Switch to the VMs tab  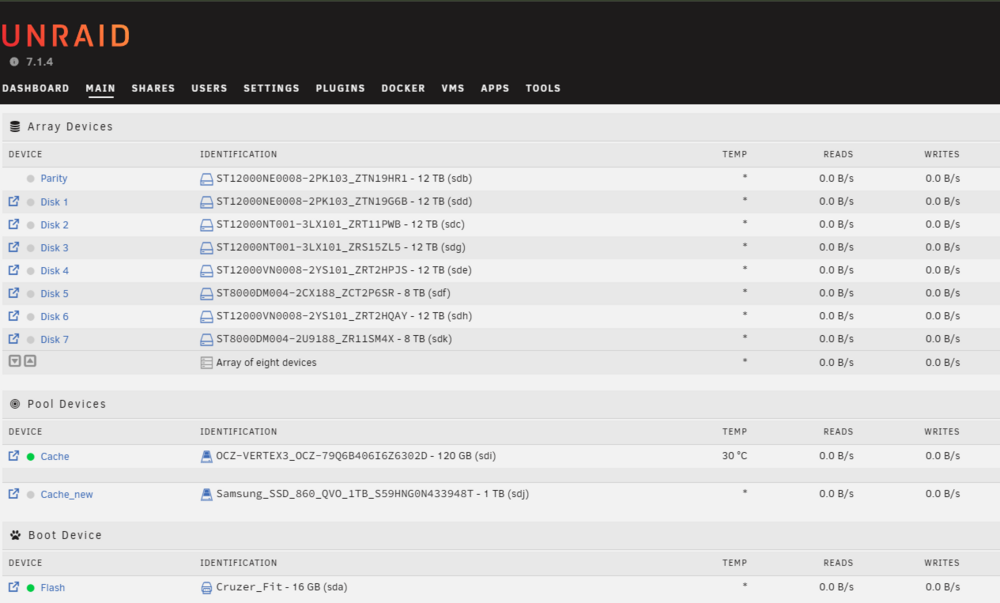click(x=453, y=89)
